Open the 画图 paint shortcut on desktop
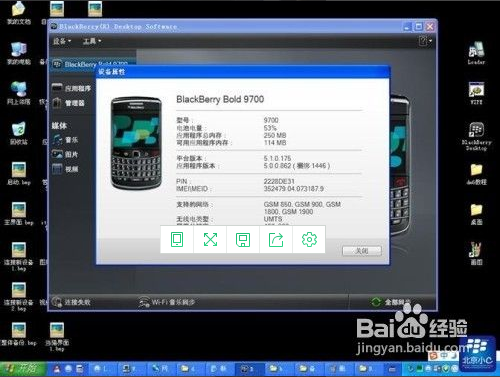Screen dimensions: 500x377 click(x=476, y=253)
